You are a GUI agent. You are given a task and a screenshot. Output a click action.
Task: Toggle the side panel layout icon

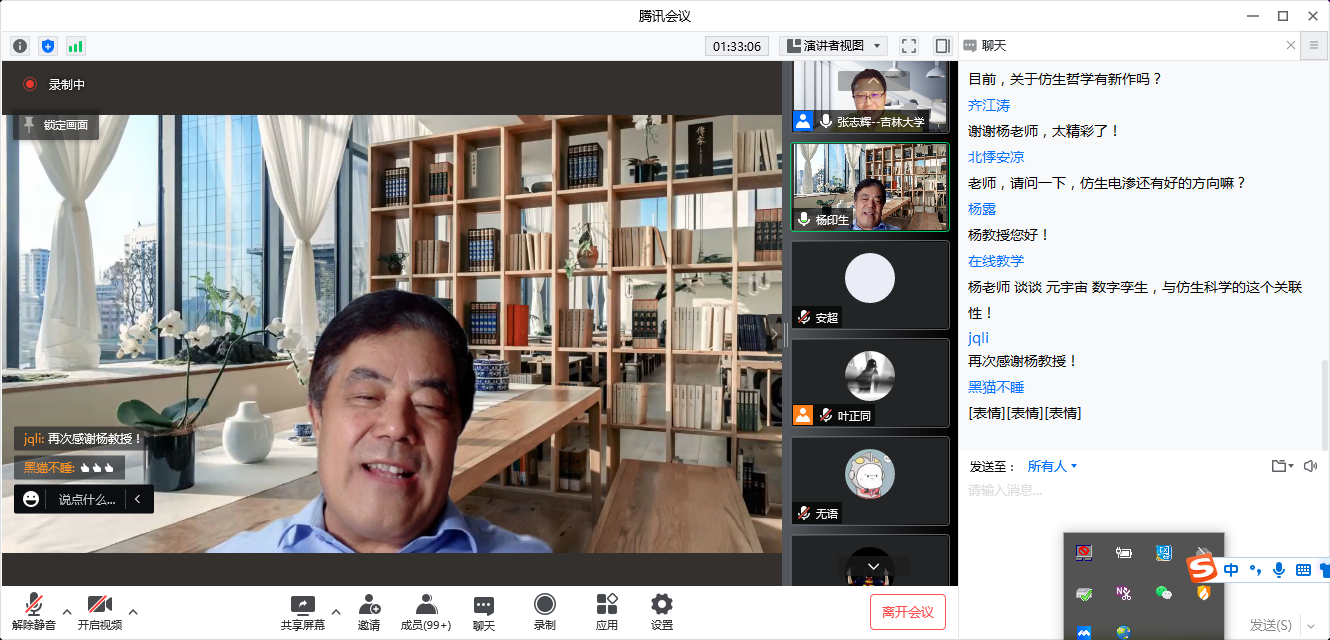click(x=942, y=46)
